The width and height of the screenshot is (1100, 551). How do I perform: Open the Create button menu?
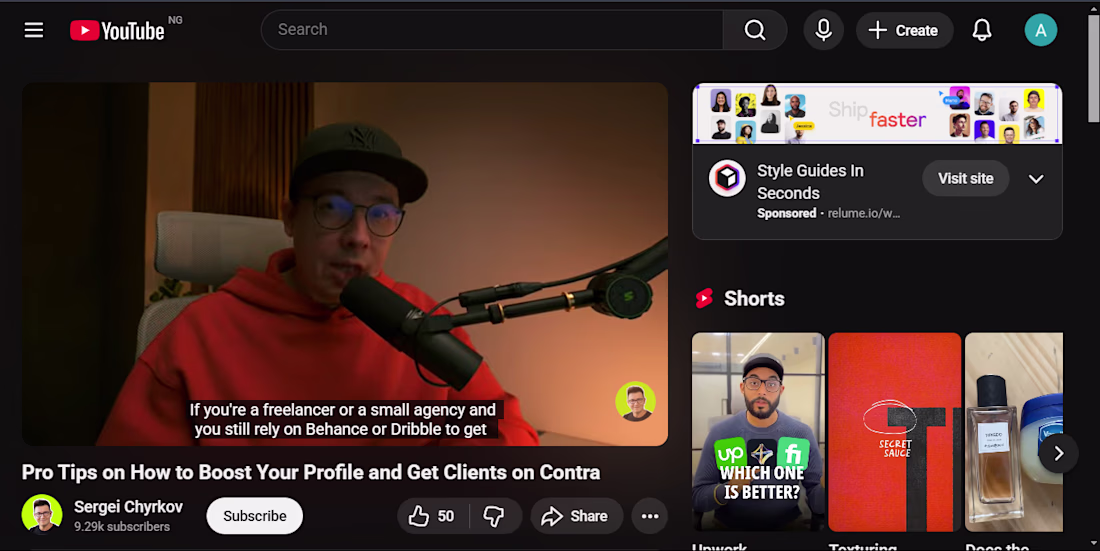click(904, 30)
